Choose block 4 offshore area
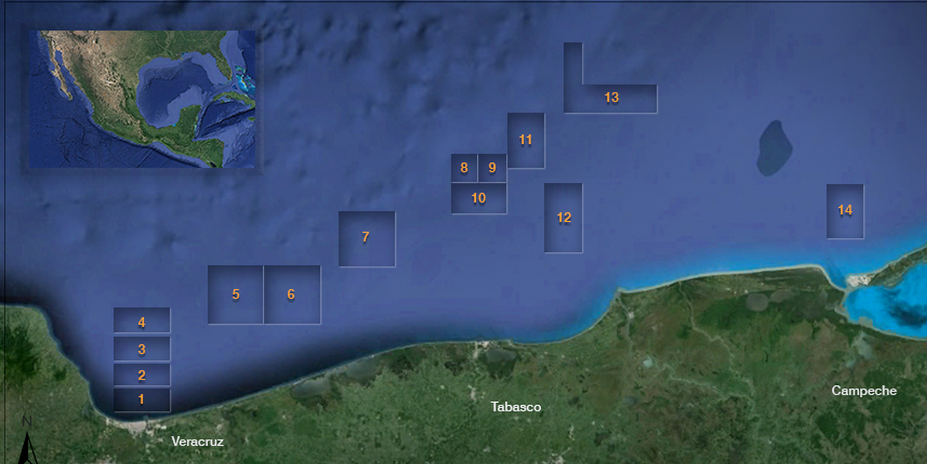Viewport: 927px width, 464px height. pyautogui.click(x=142, y=320)
